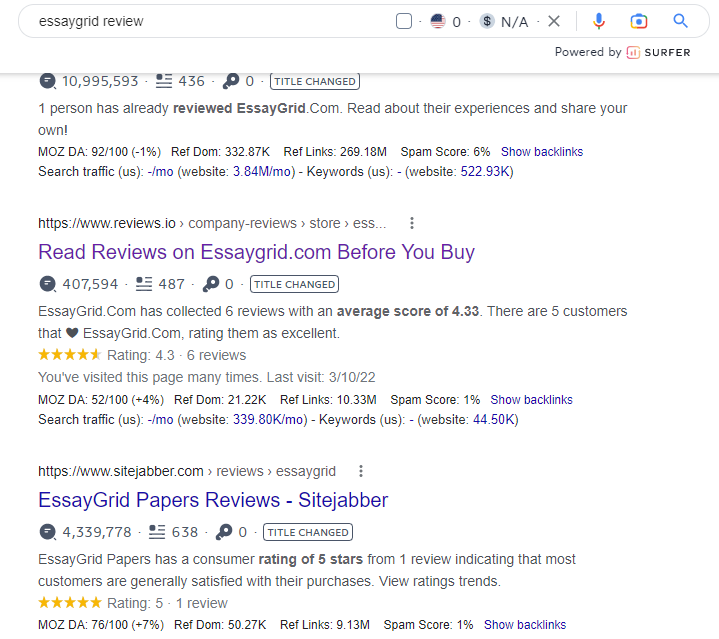The image size is (719, 639).
Task: Open three-dot menu for reviews.io result
Action: click(x=412, y=223)
